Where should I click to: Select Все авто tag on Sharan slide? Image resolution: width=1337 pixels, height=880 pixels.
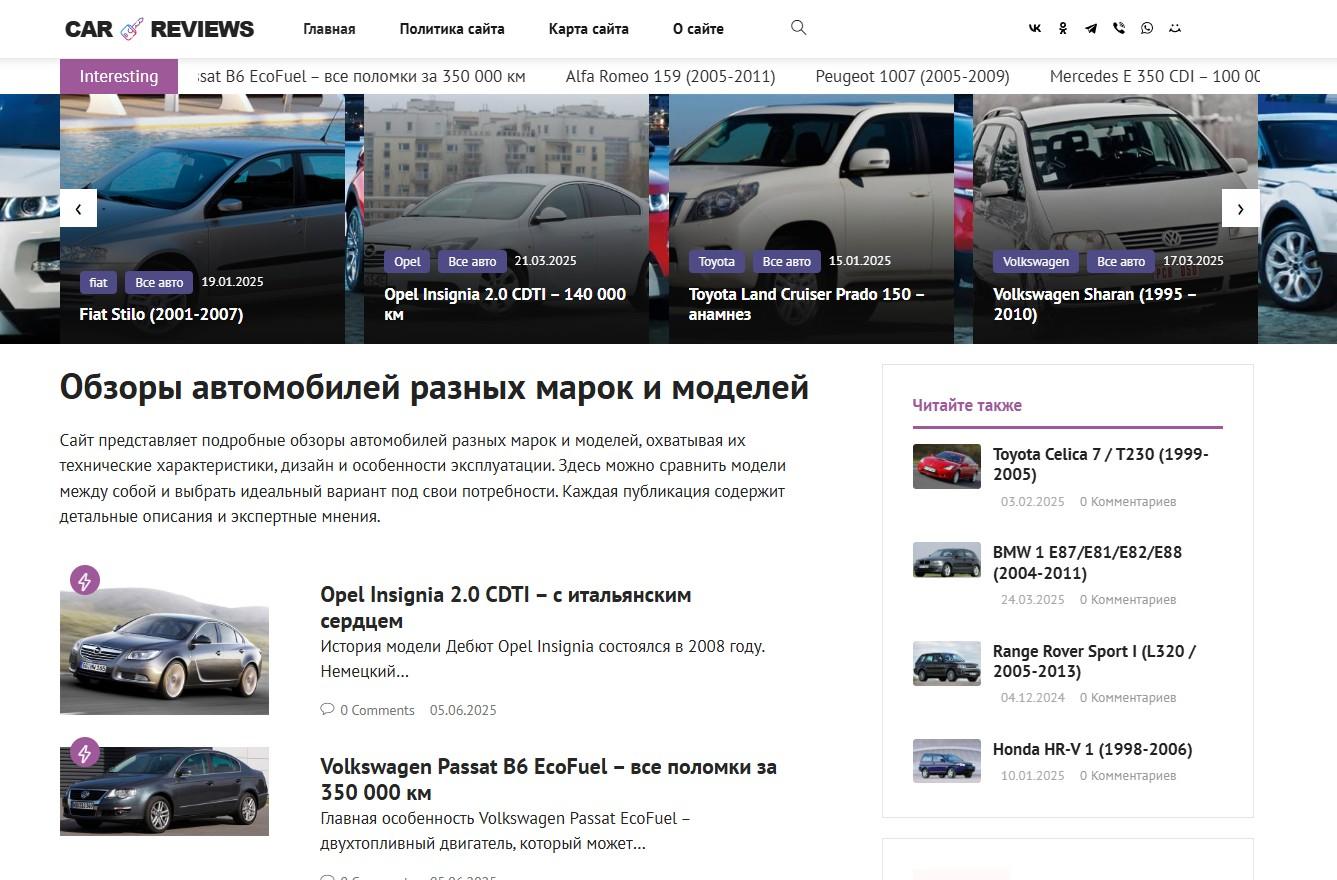(1121, 261)
